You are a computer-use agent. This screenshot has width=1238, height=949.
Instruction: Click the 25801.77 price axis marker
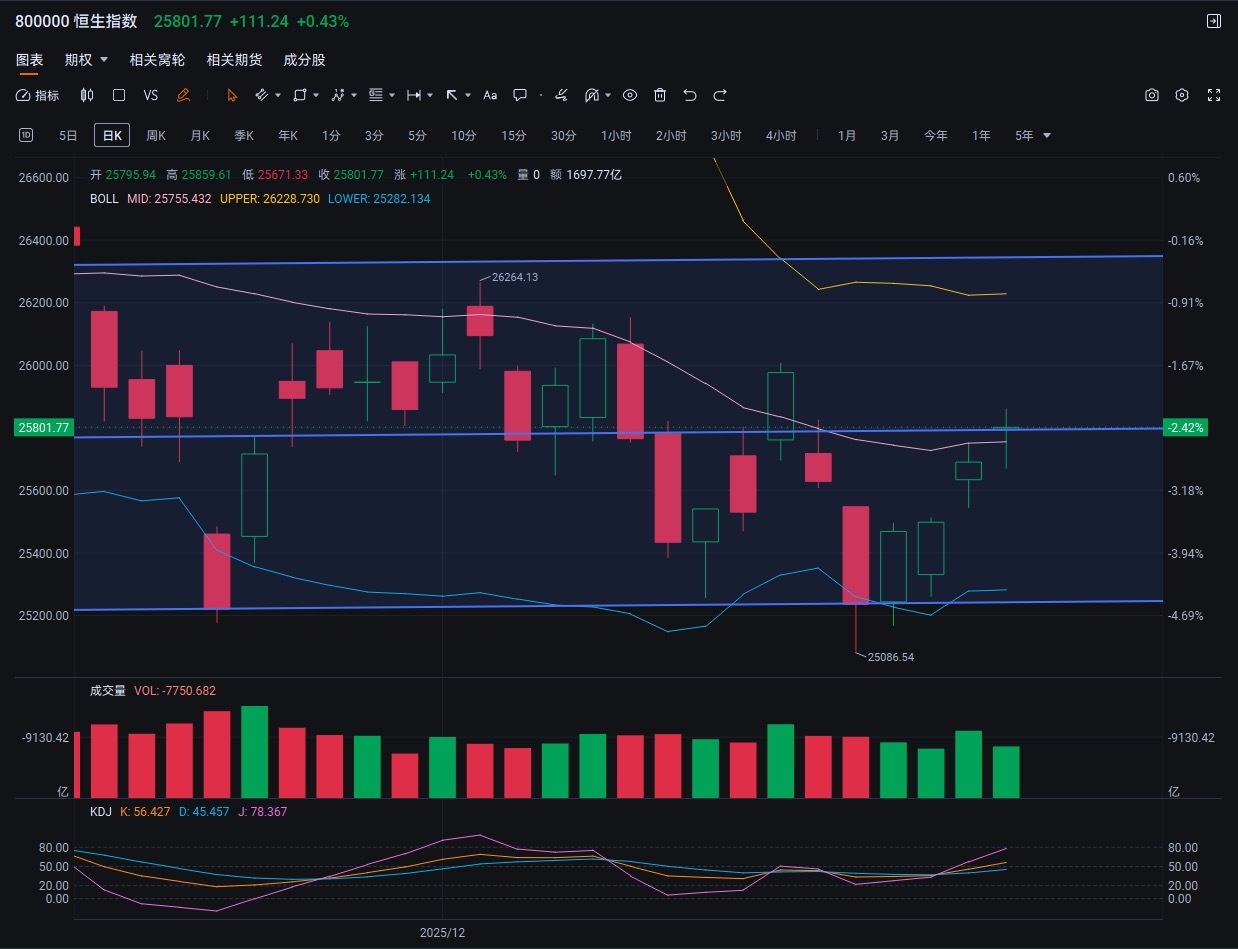click(44, 428)
